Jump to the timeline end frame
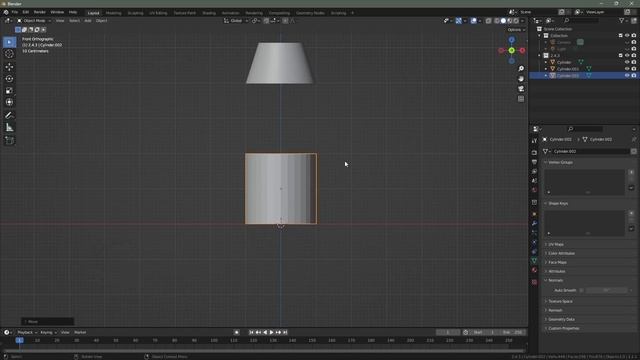640x360 pixels. click(x=285, y=332)
